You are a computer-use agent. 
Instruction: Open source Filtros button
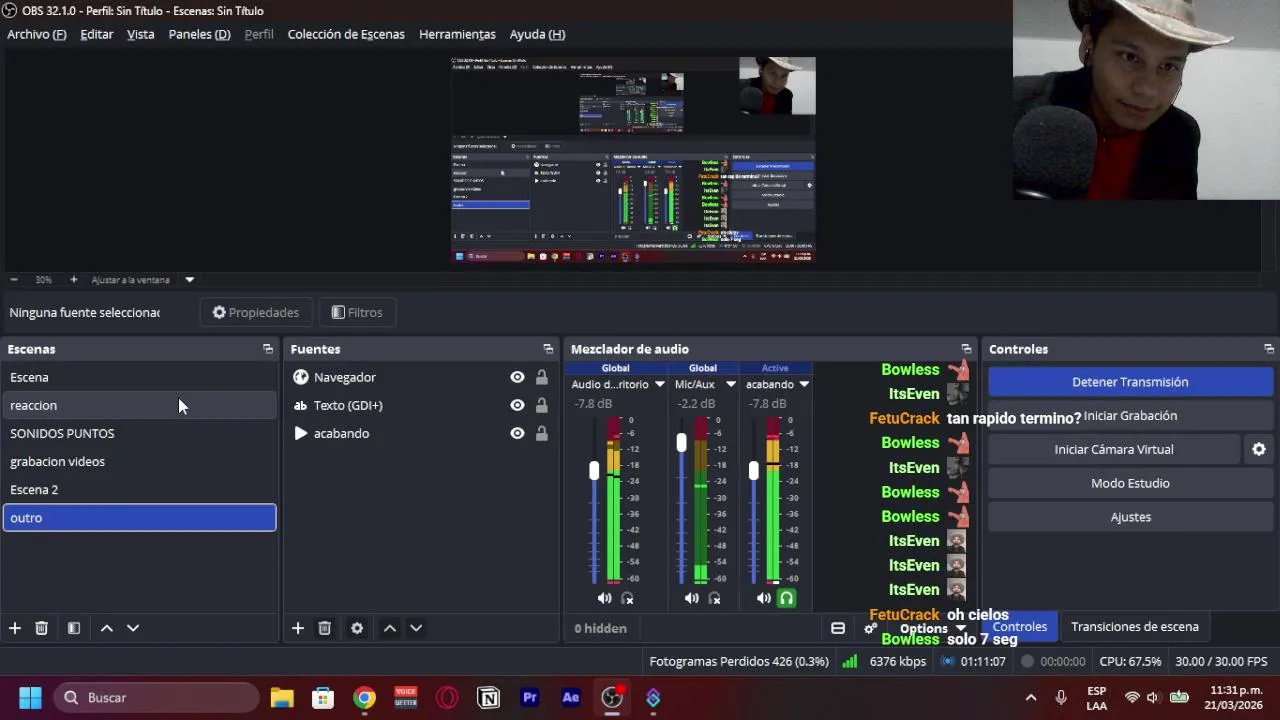[x=357, y=312]
